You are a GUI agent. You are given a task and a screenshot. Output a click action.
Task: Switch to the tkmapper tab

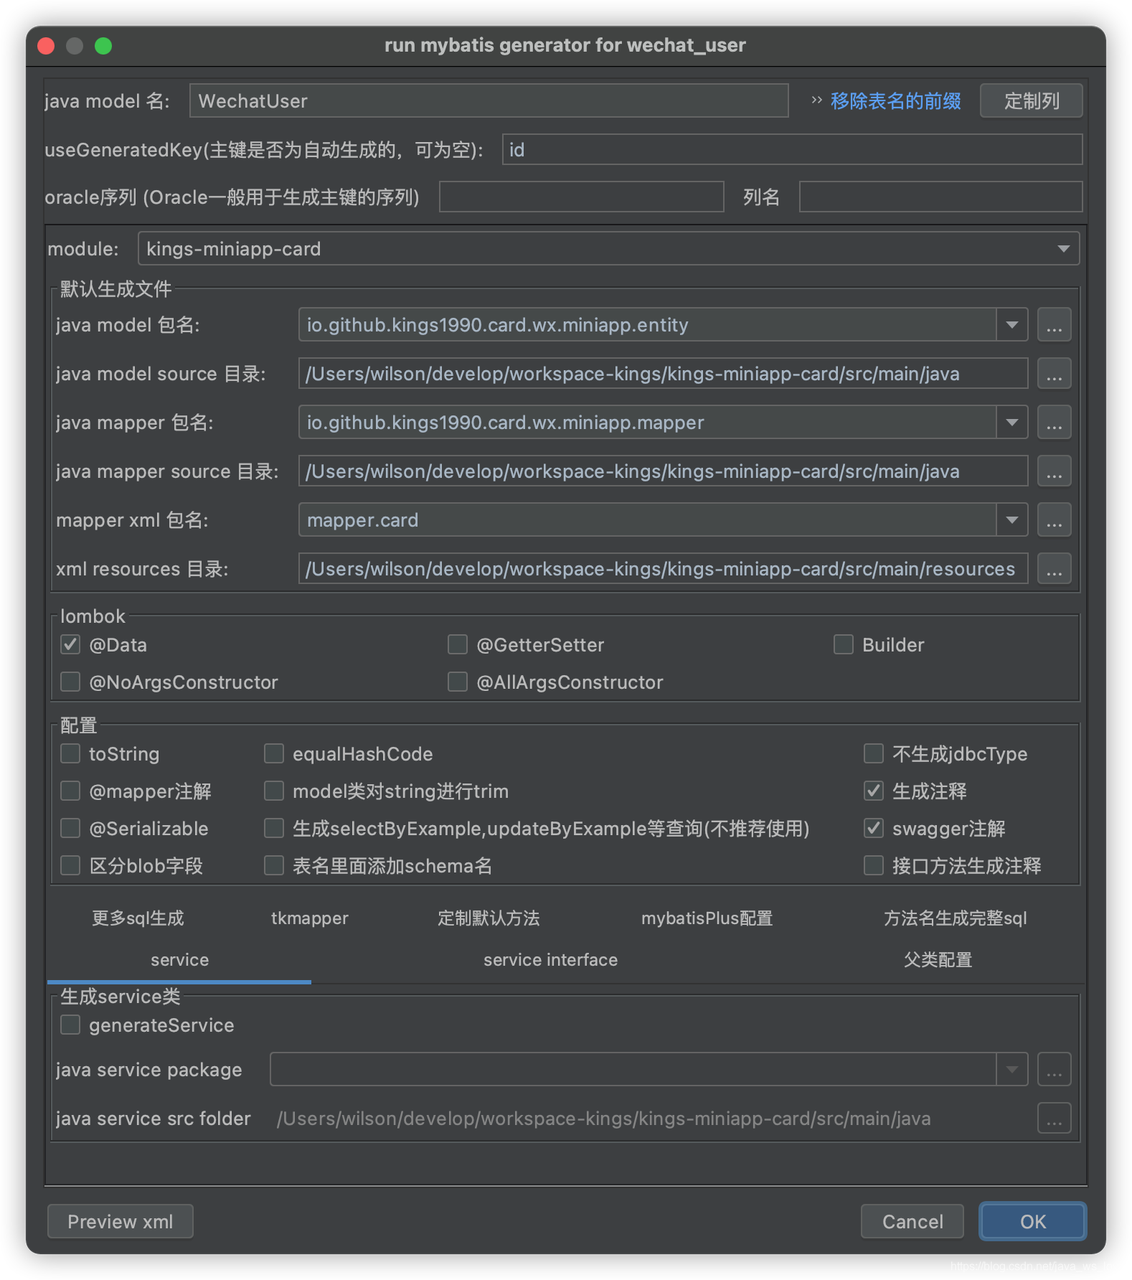309,918
